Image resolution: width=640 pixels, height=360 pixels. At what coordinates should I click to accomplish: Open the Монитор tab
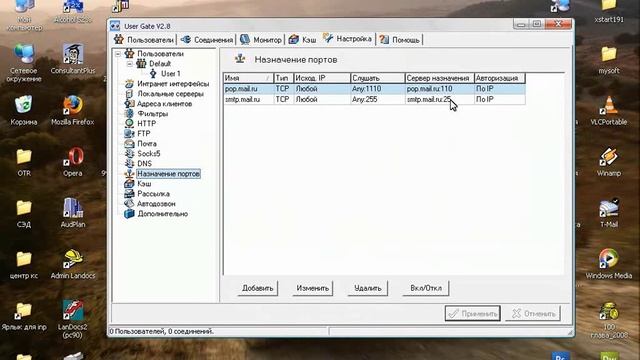pos(261,40)
